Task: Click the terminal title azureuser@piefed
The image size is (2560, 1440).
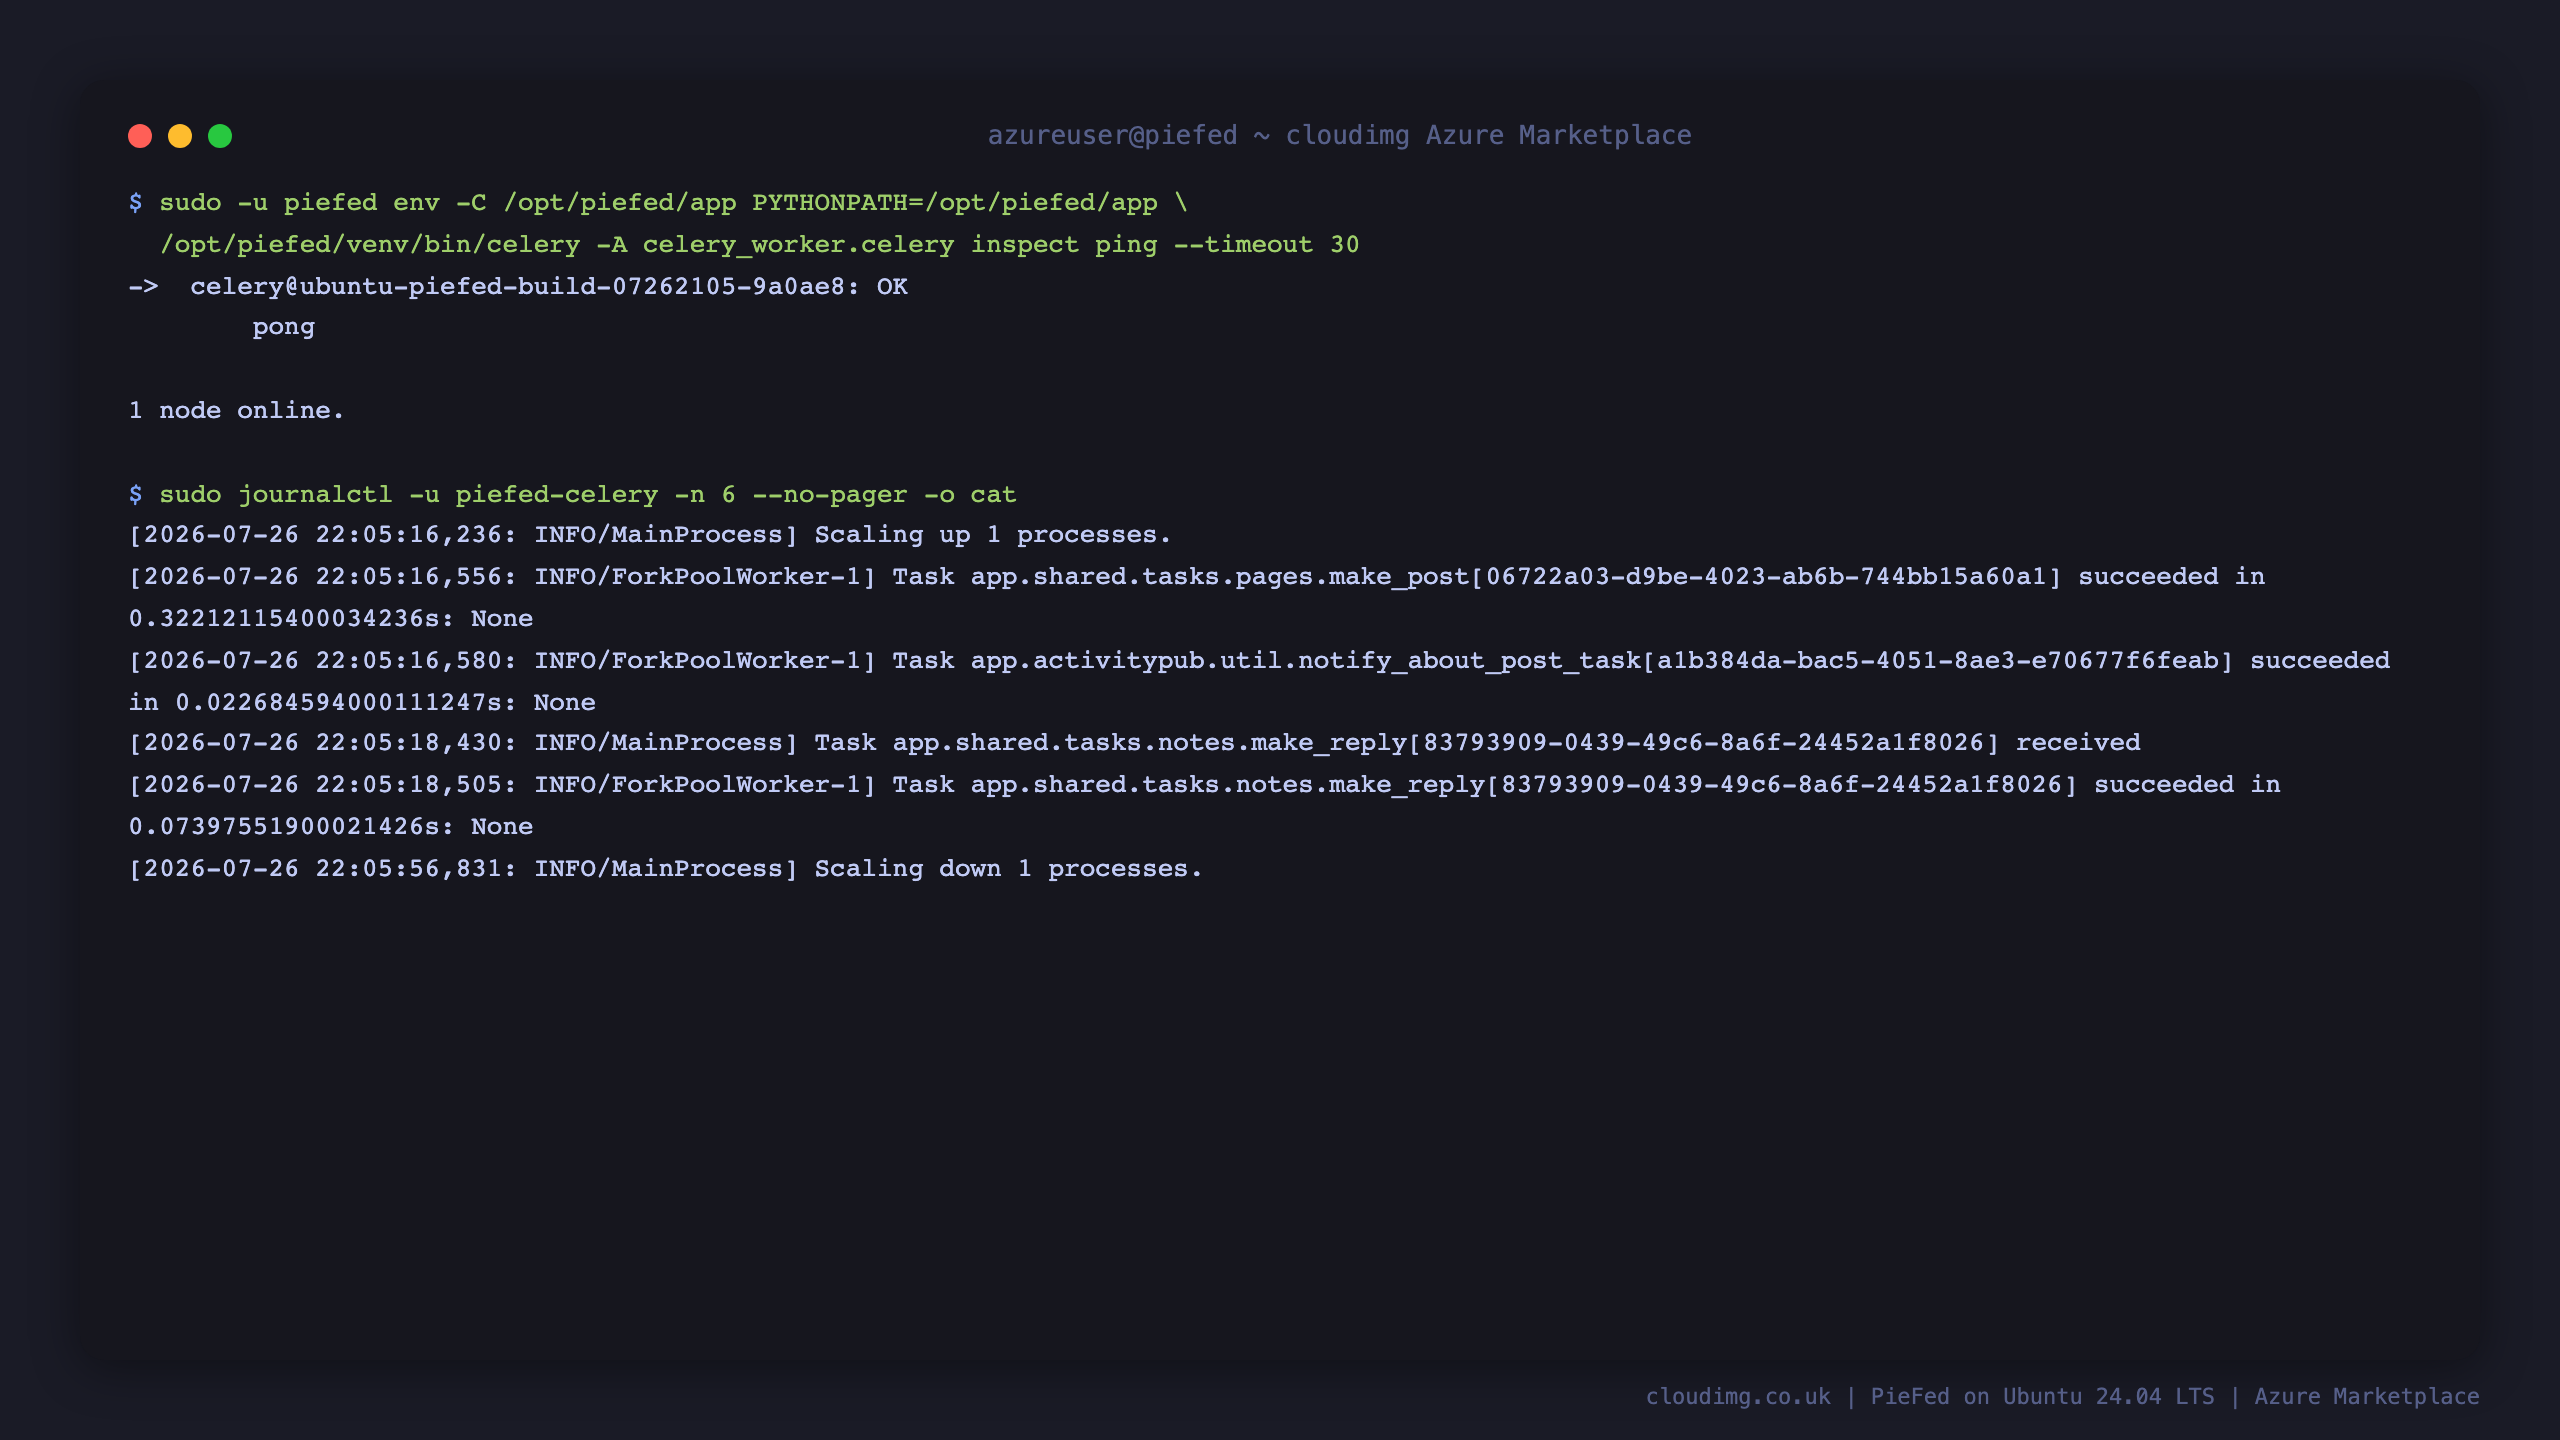Action: (1112, 135)
